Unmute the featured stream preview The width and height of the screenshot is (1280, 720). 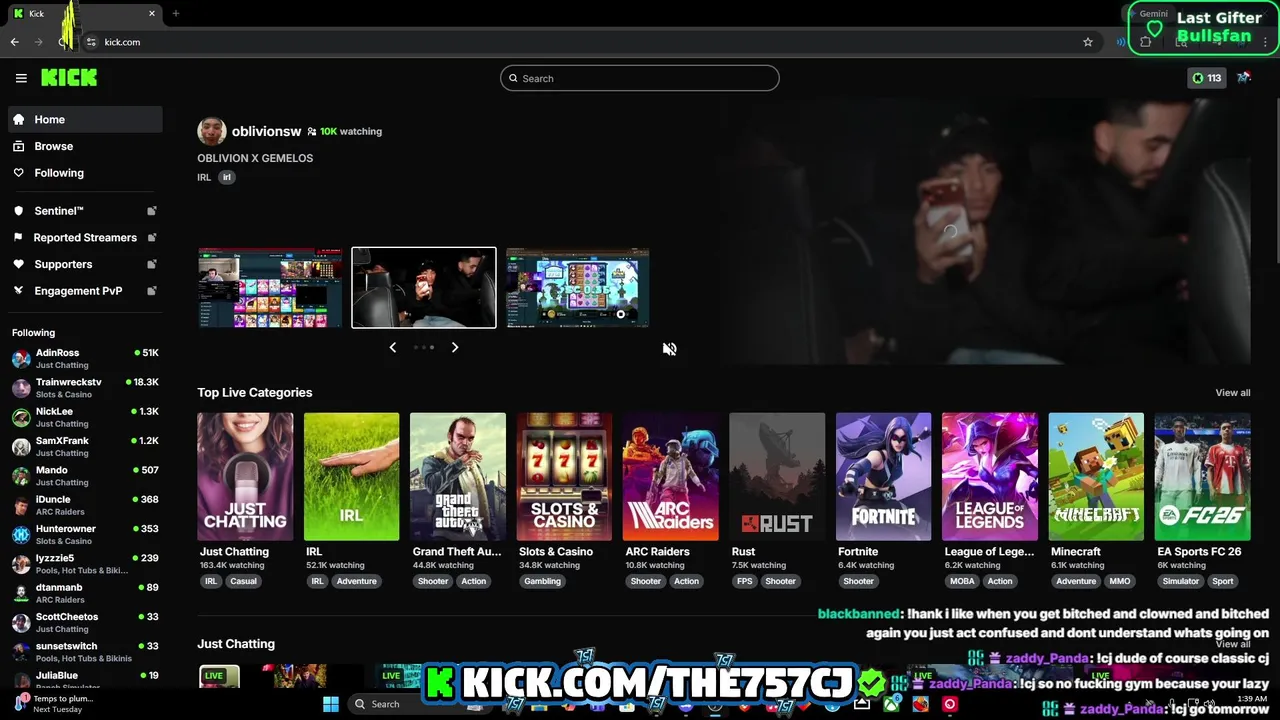coord(670,349)
